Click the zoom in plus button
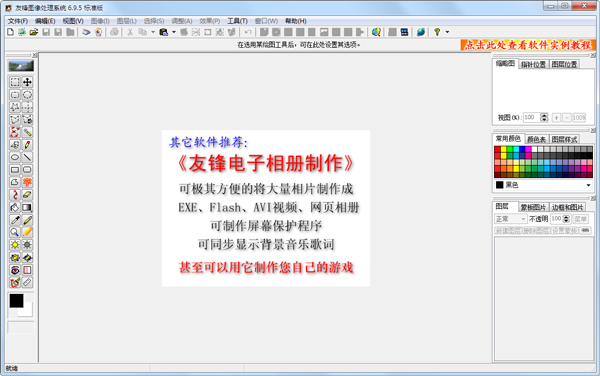Image resolution: width=600 pixels, height=376 pixels. [x=556, y=117]
